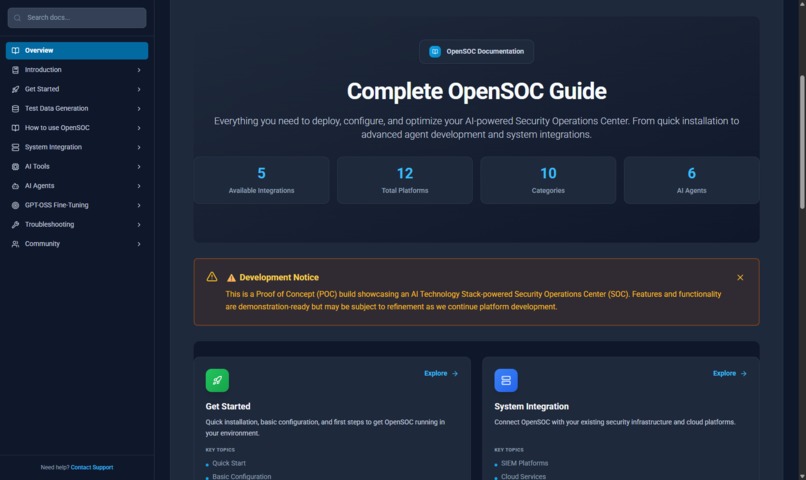Click the green rocket icon on Get Started card

(217, 380)
